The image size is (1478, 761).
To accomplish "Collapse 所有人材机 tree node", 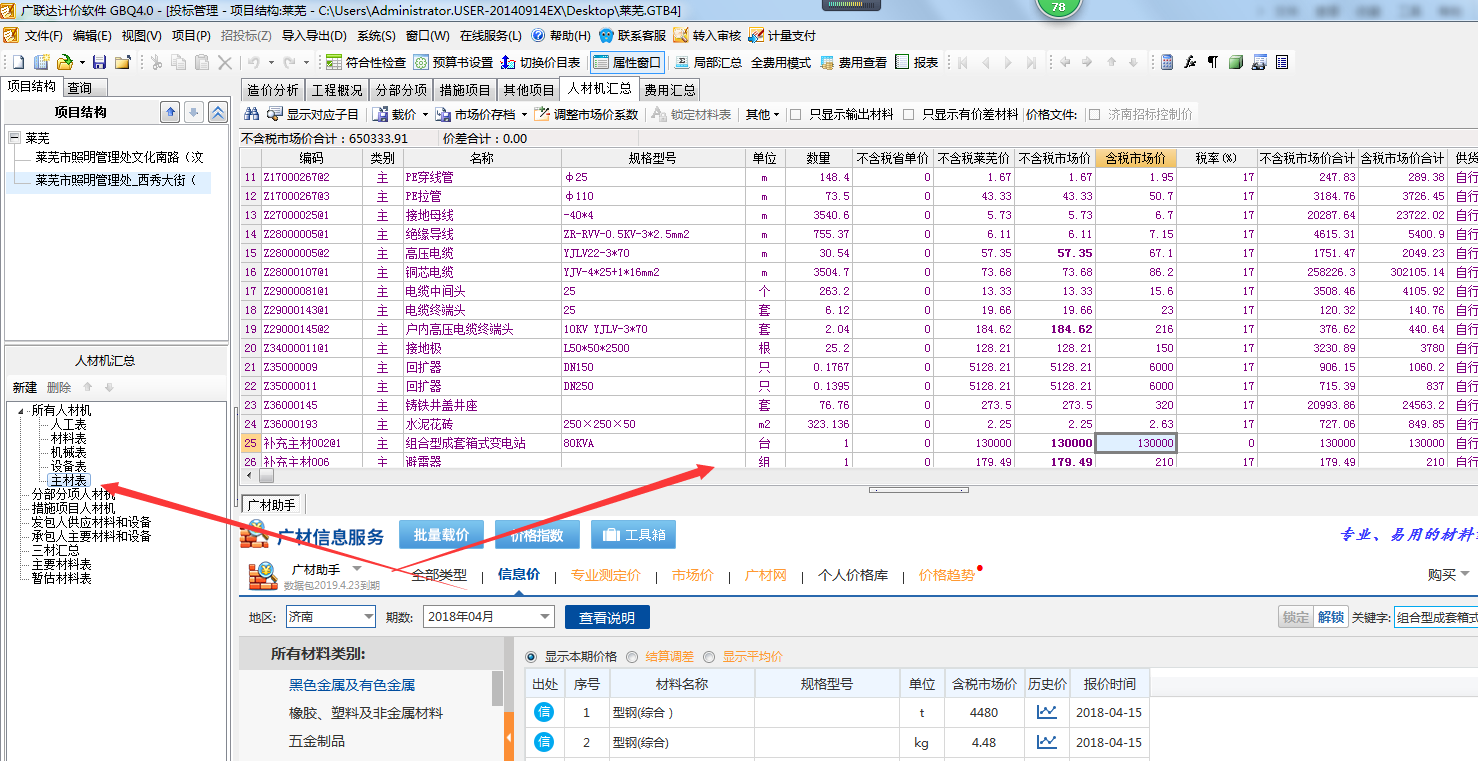I will tap(21, 411).
